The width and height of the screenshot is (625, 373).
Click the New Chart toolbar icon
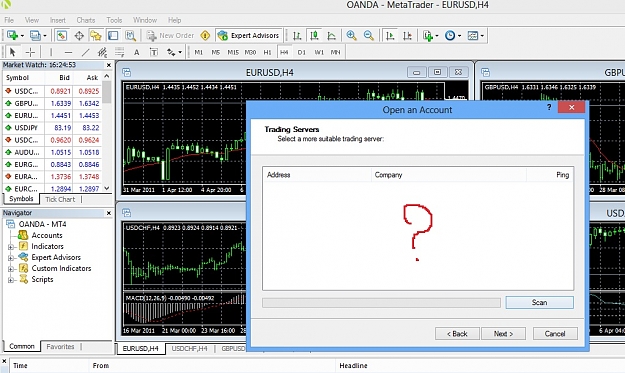click(13, 35)
